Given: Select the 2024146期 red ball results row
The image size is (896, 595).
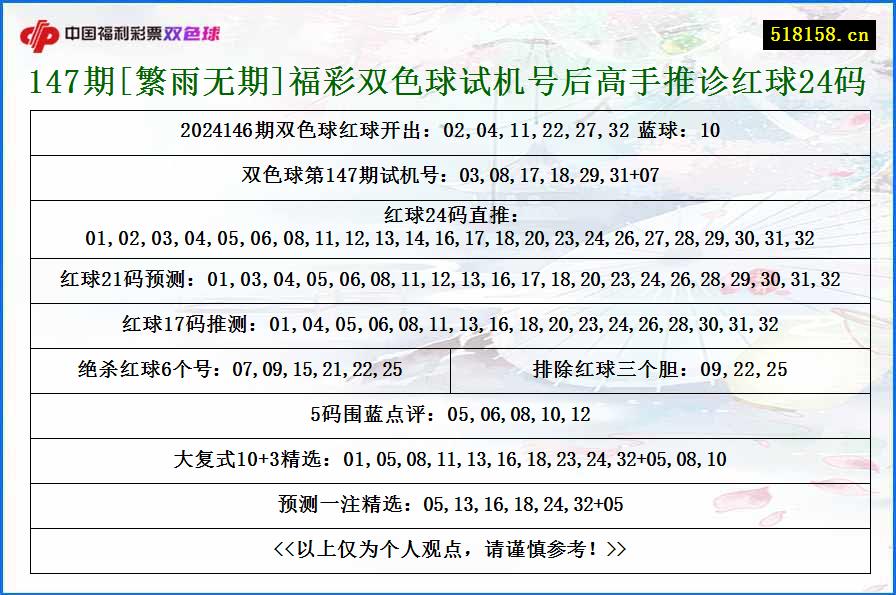Looking at the screenshot, I should 448,130.
